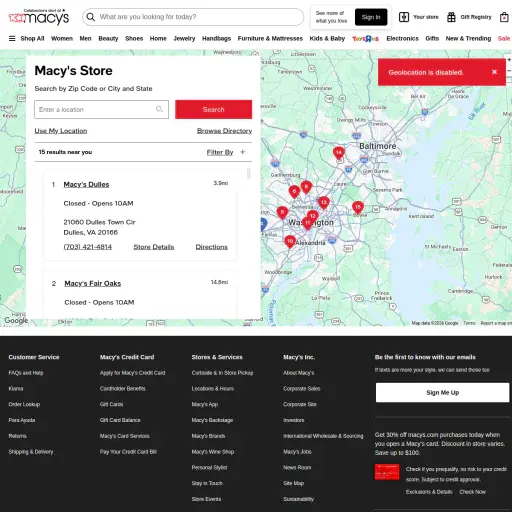Open Investors footer link
Image resolution: width=512 pixels, height=512 pixels.
294,420
